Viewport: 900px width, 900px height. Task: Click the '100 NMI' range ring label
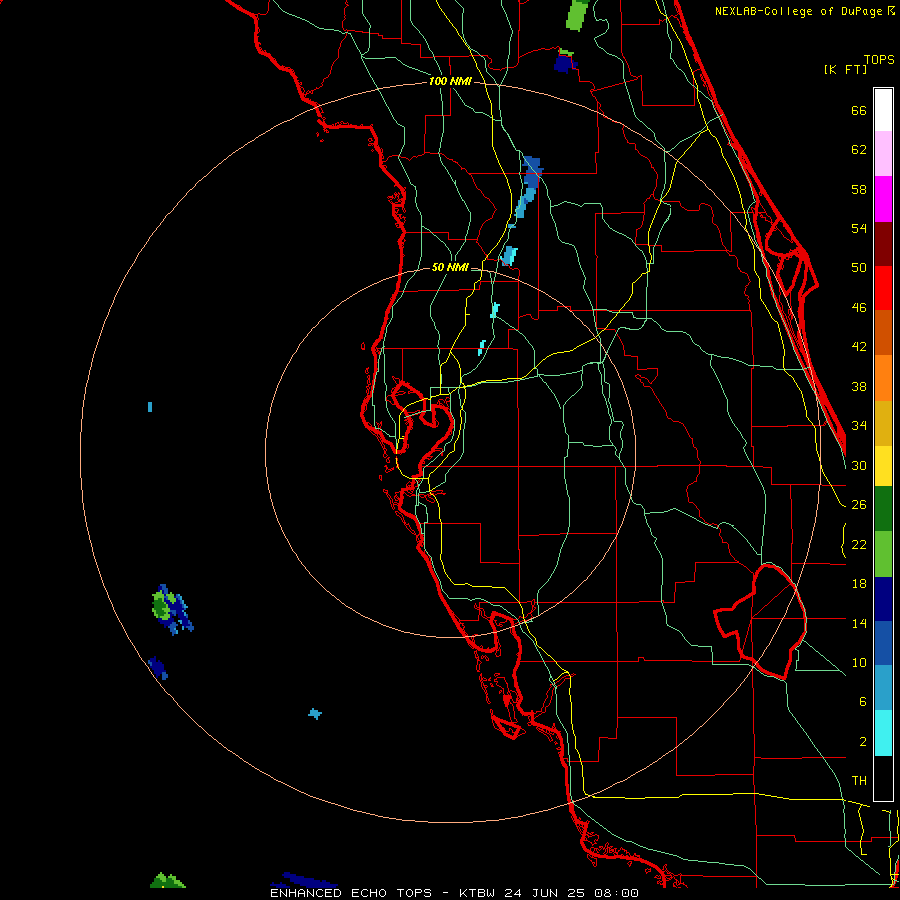450,82
